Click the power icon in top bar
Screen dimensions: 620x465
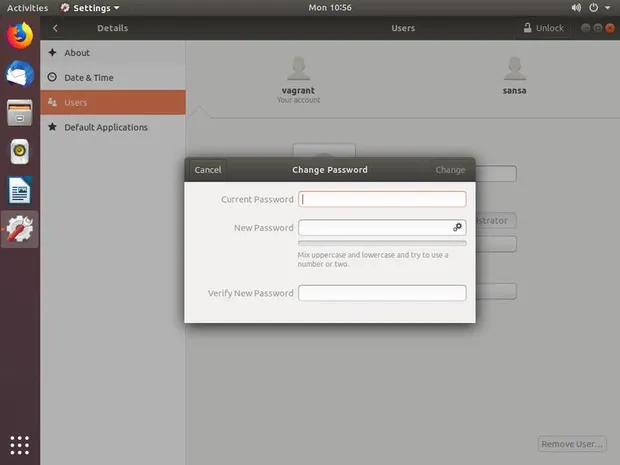[x=593, y=8]
